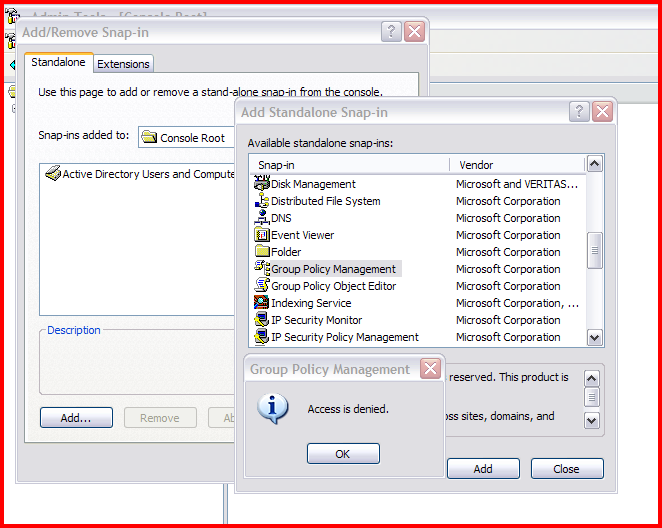Select the IP Security Monitor row text
This screenshot has width=662, height=528.
coord(316,320)
